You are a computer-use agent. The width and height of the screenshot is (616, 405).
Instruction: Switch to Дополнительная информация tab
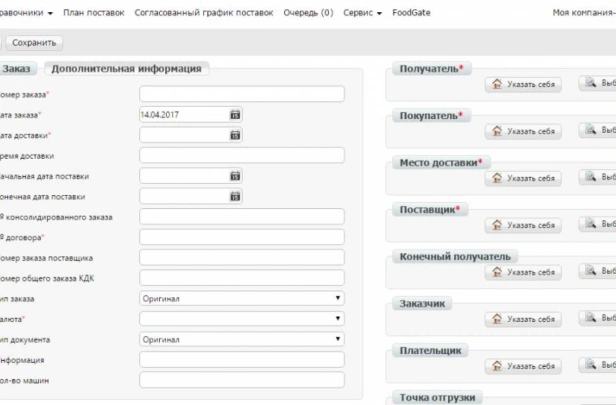tap(126, 69)
